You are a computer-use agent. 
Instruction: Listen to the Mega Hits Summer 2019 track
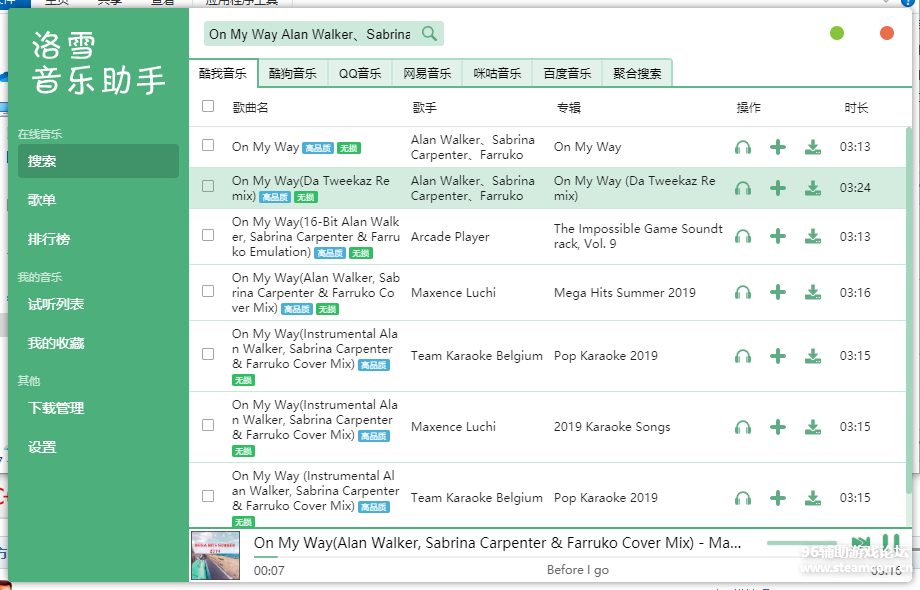click(x=742, y=293)
